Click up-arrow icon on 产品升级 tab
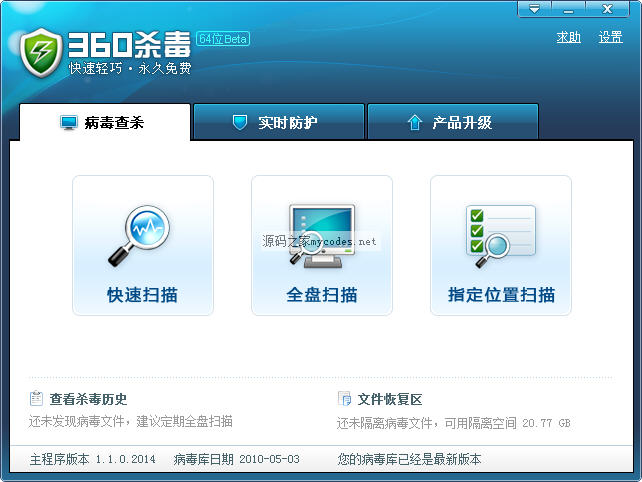Viewport: 642px width, 482px height. [x=414, y=122]
